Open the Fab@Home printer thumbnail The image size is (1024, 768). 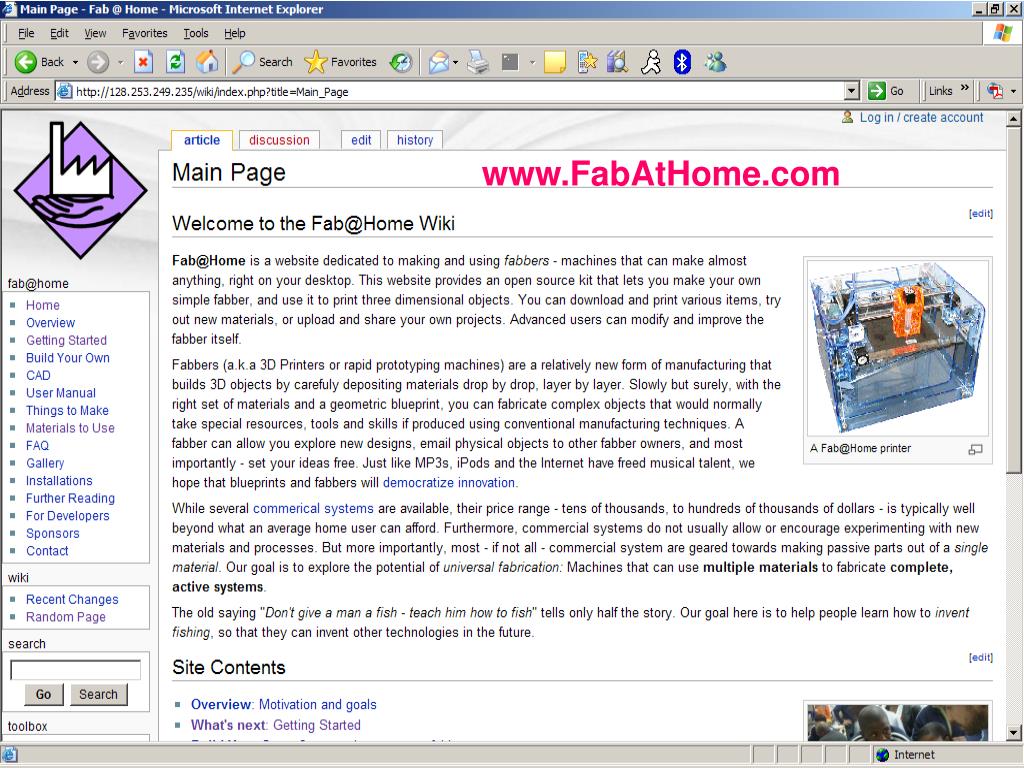pyautogui.click(x=898, y=348)
